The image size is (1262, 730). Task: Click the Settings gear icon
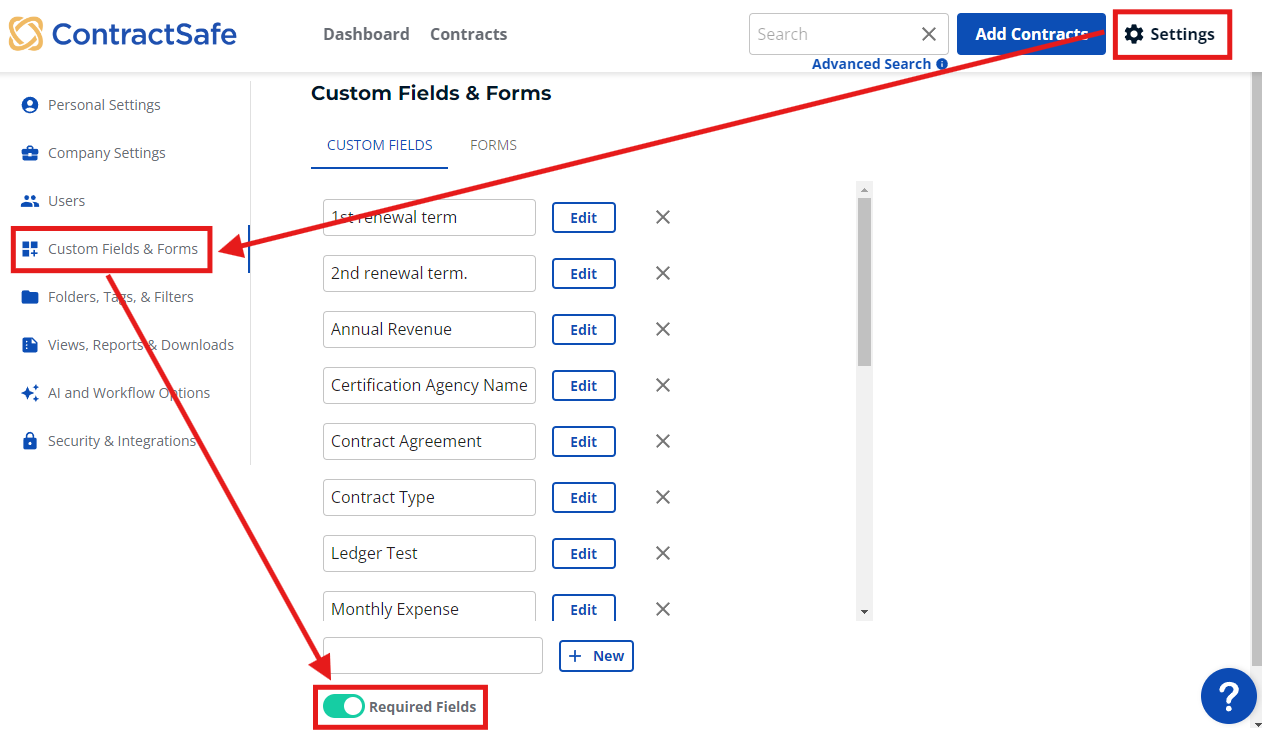1133,34
